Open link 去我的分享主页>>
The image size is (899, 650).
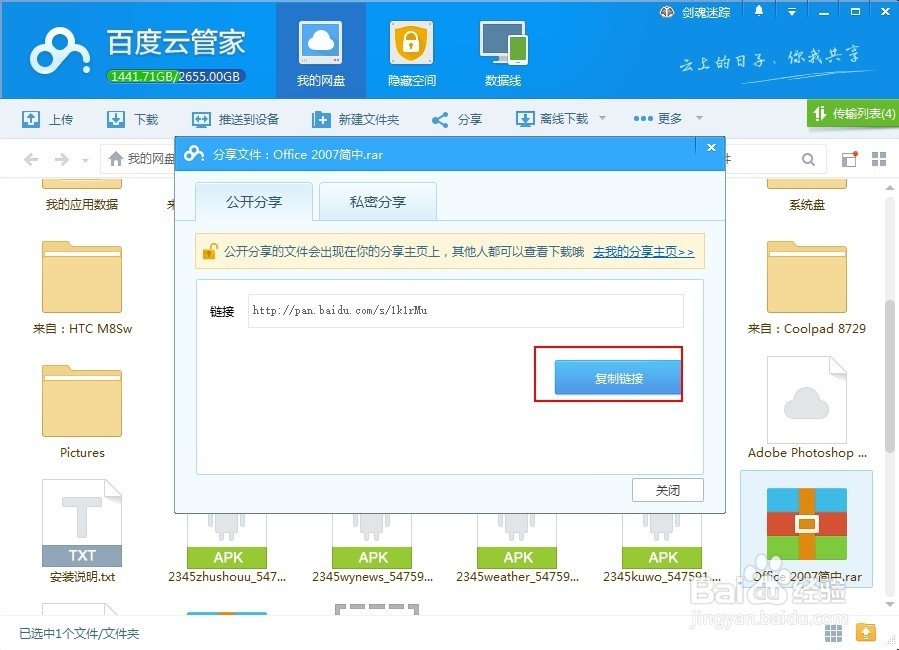[643, 252]
